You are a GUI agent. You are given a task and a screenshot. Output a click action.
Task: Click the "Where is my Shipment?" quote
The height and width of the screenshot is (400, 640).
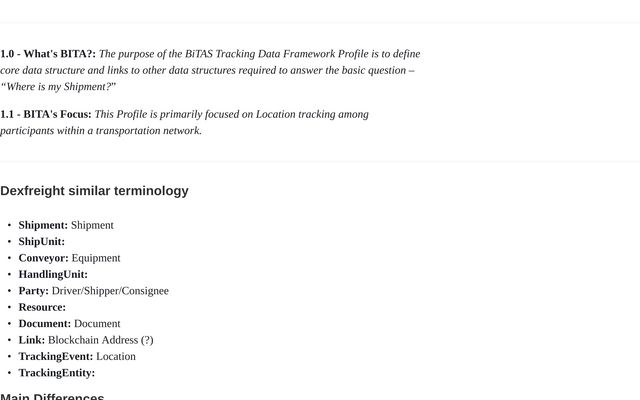click(x=59, y=87)
